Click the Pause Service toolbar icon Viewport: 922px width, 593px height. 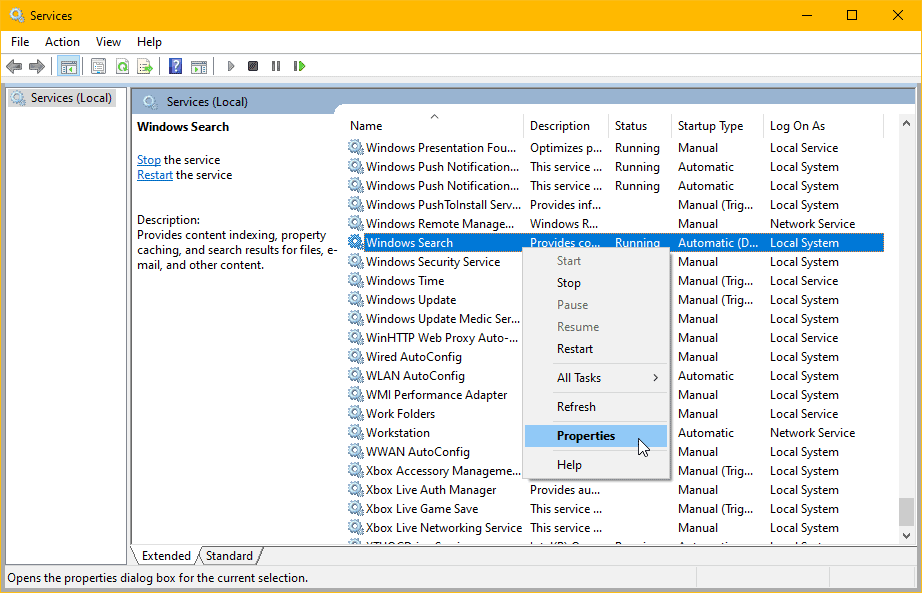click(276, 66)
